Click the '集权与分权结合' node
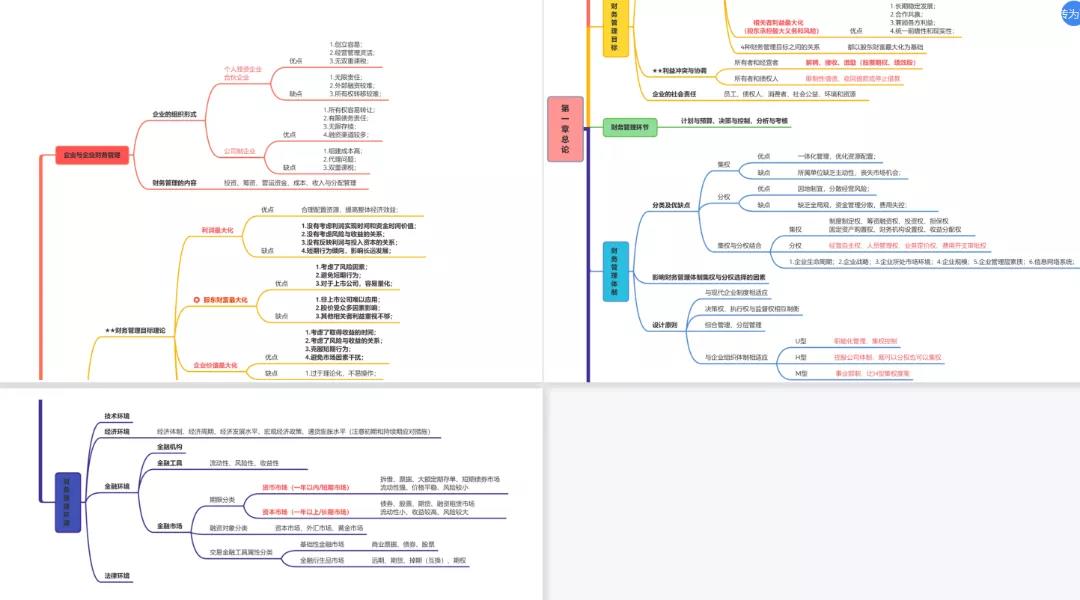Image resolution: width=1080 pixels, height=600 pixels. [x=739, y=246]
